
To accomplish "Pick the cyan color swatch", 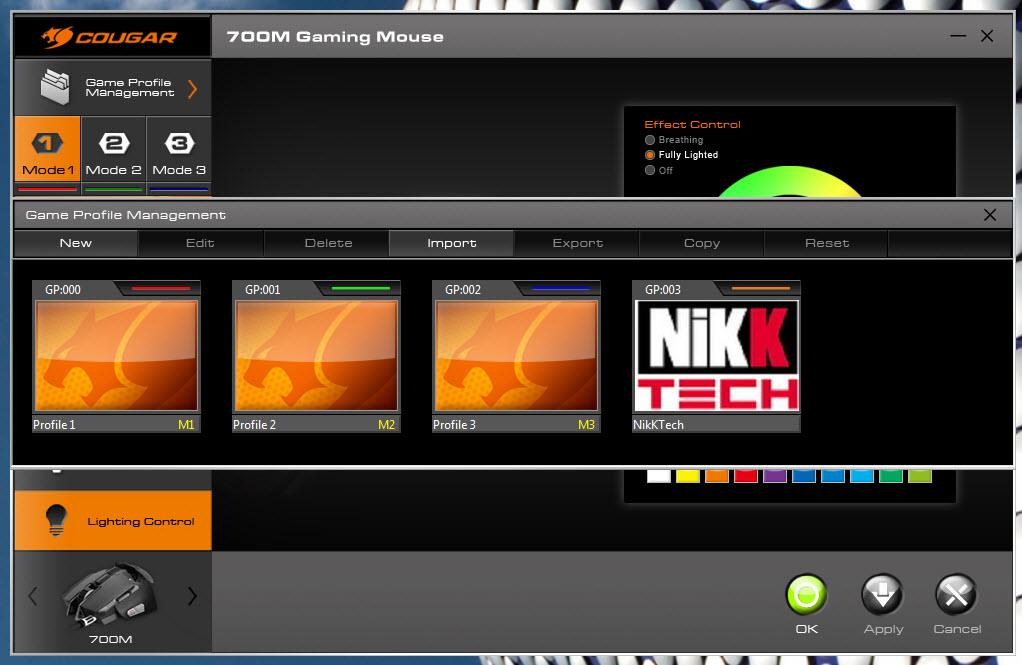I will 862,476.
